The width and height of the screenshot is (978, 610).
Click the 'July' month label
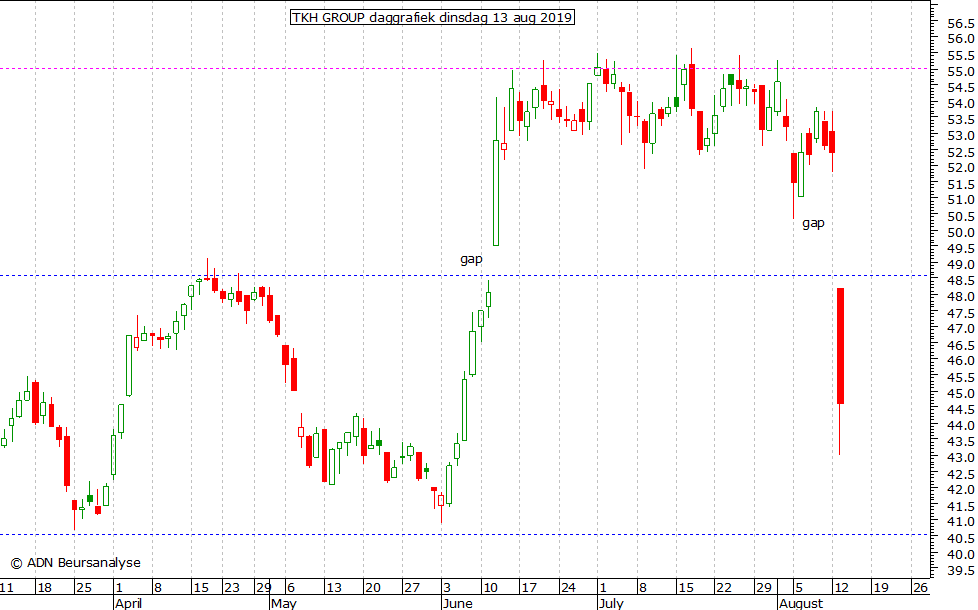coord(611,603)
